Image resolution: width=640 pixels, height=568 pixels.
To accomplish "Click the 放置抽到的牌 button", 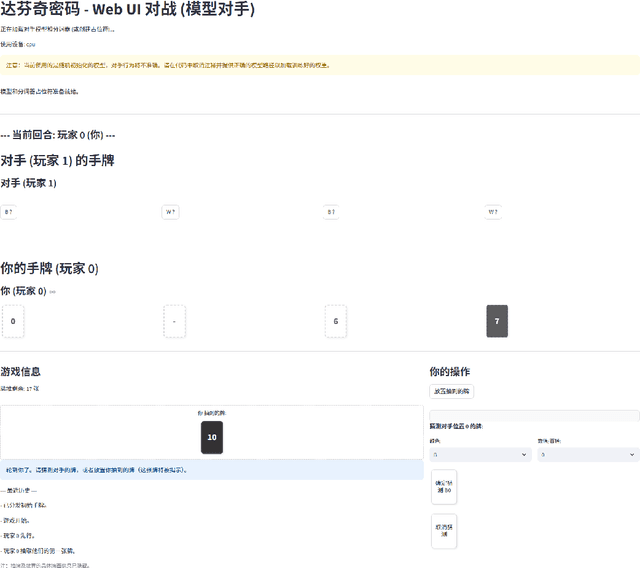I will (453, 391).
